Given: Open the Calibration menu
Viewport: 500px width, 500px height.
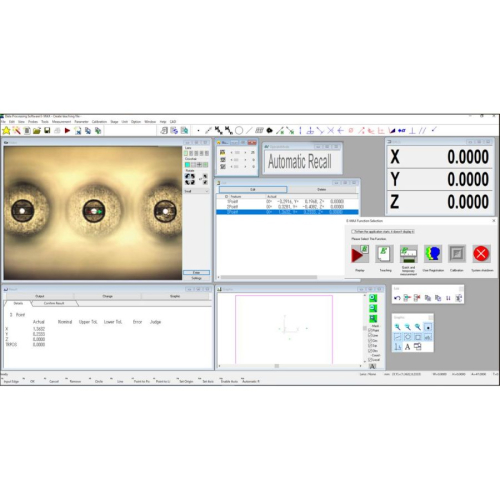Looking at the screenshot, I should (x=99, y=122).
